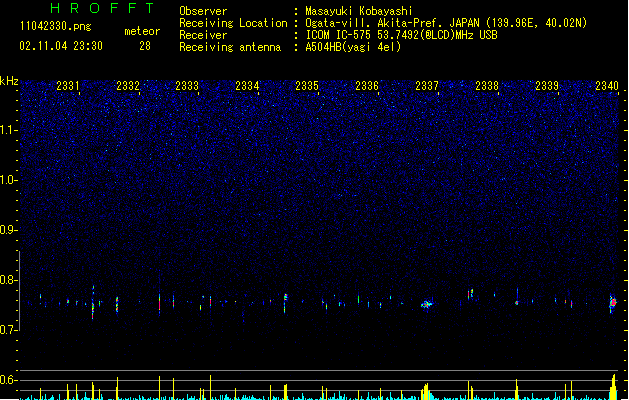Viewport: 629px width, 400px height.
Task: Click the 0.9 kHz axis label
Action: (9, 230)
